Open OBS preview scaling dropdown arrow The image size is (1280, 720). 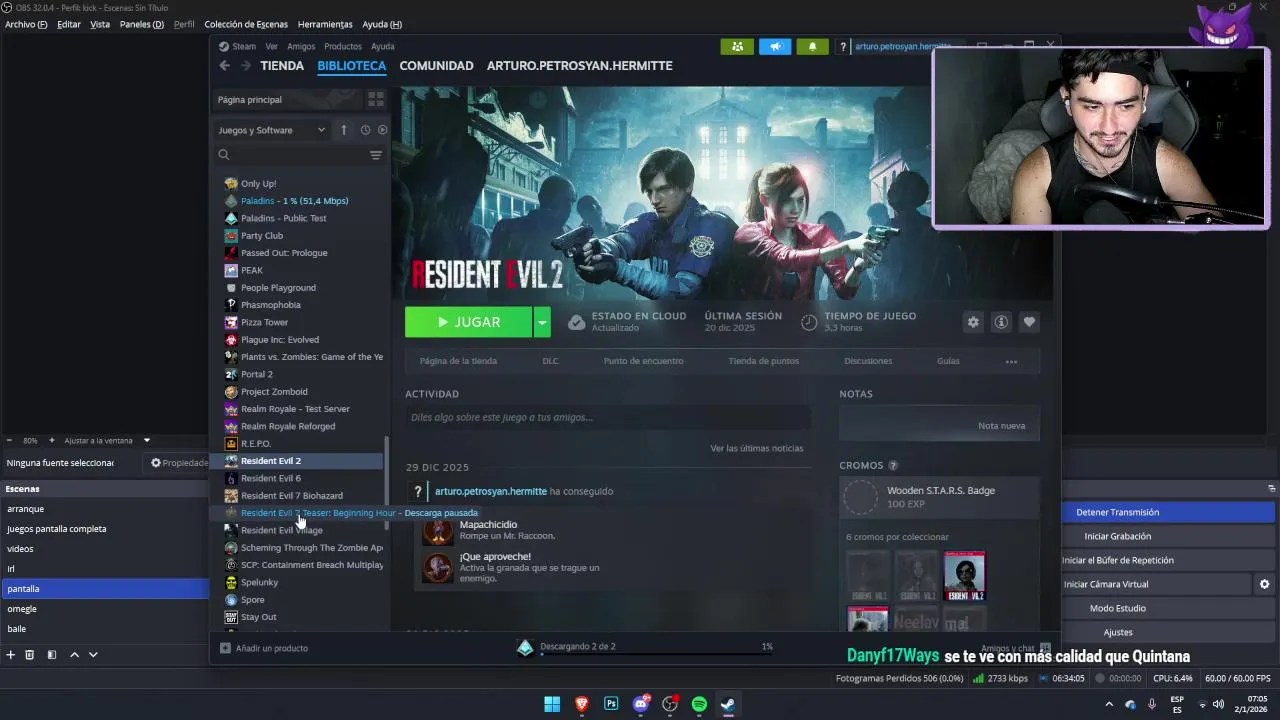(x=147, y=440)
